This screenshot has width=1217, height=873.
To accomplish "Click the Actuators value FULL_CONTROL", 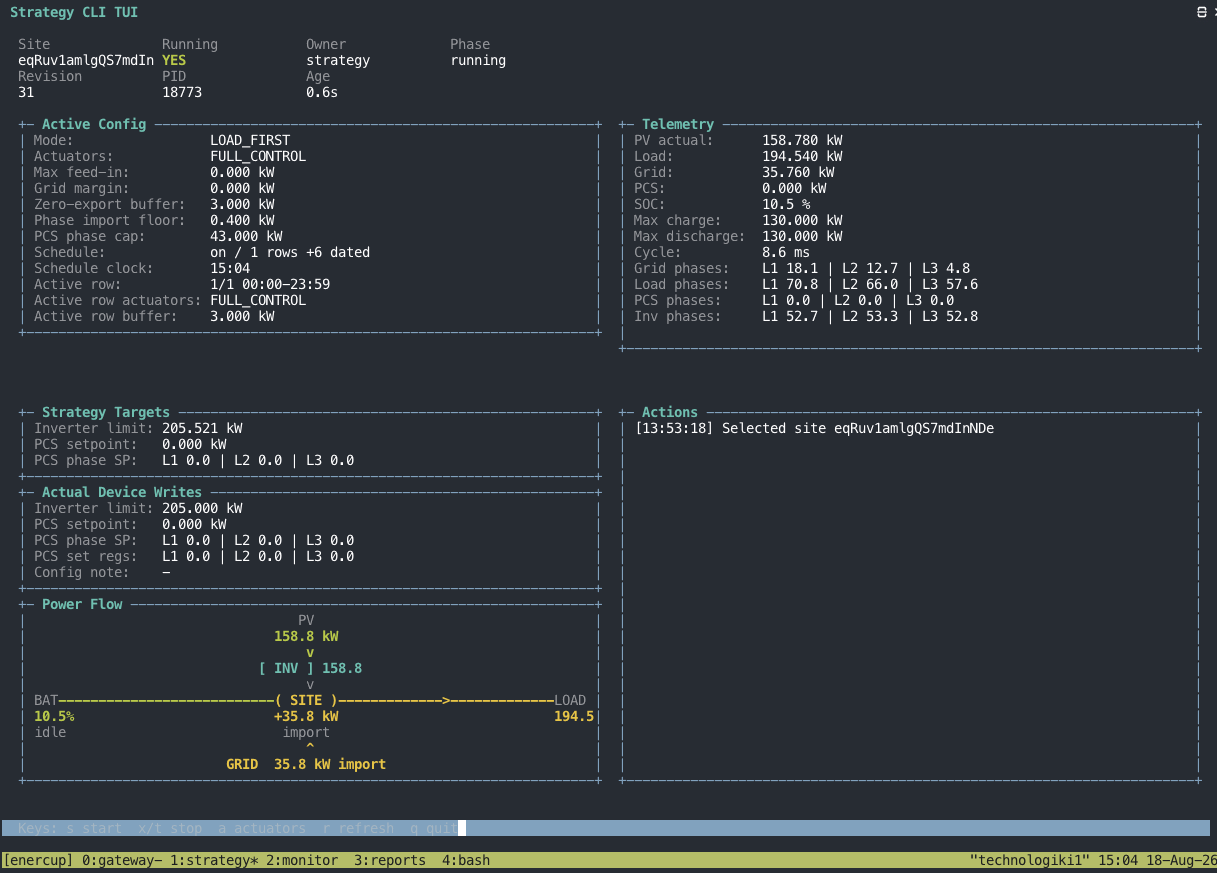I will click(x=258, y=156).
